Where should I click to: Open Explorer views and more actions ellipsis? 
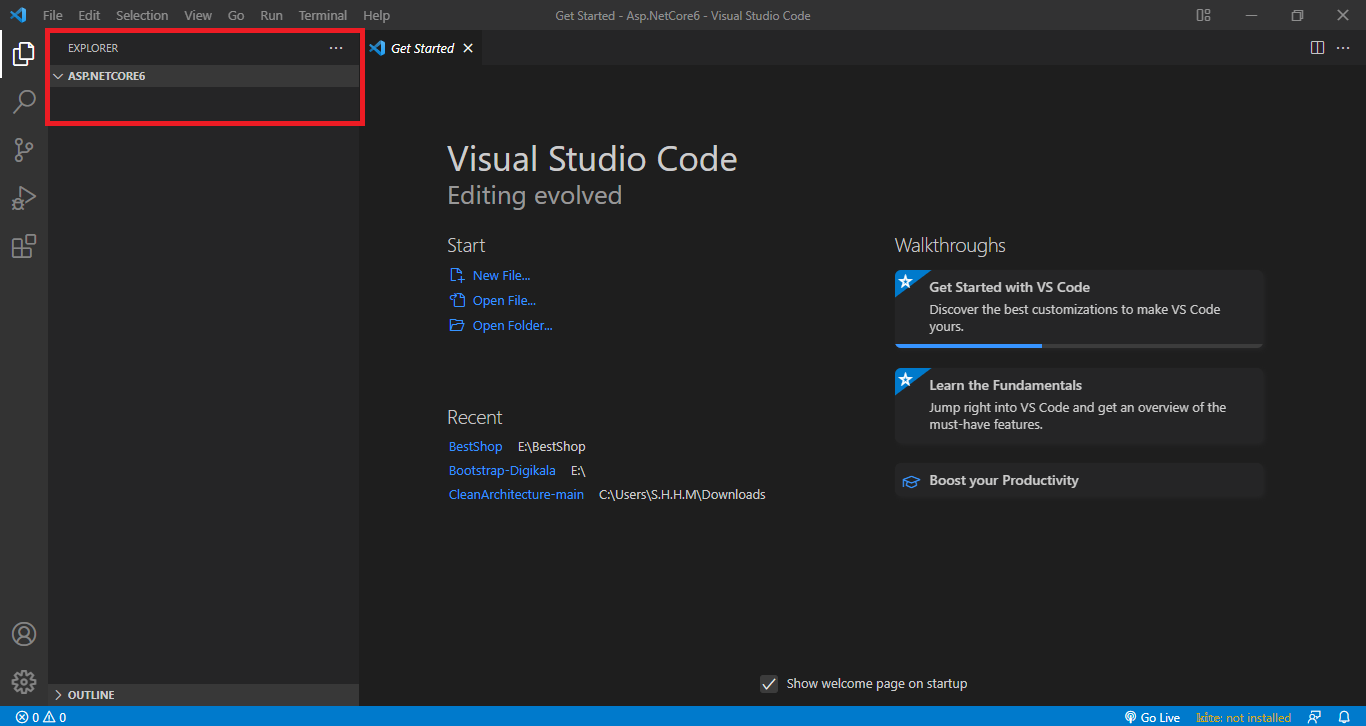(x=336, y=48)
